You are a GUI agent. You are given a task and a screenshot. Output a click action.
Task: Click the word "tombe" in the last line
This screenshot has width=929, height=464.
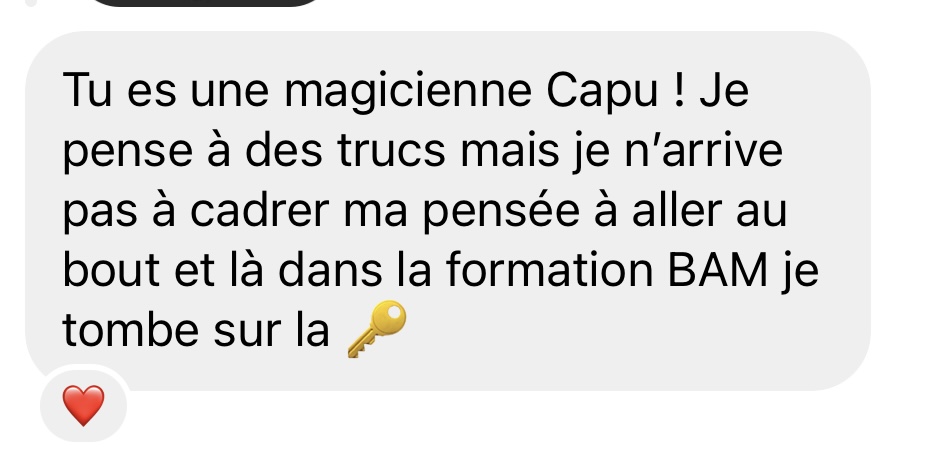pyautogui.click(x=130, y=329)
